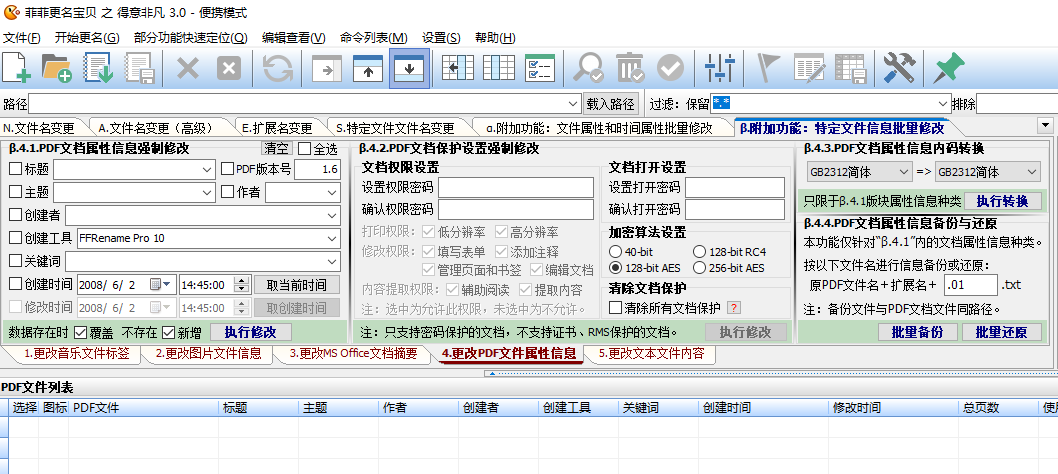
Task: Click the 批量备份 button
Action: click(917, 332)
